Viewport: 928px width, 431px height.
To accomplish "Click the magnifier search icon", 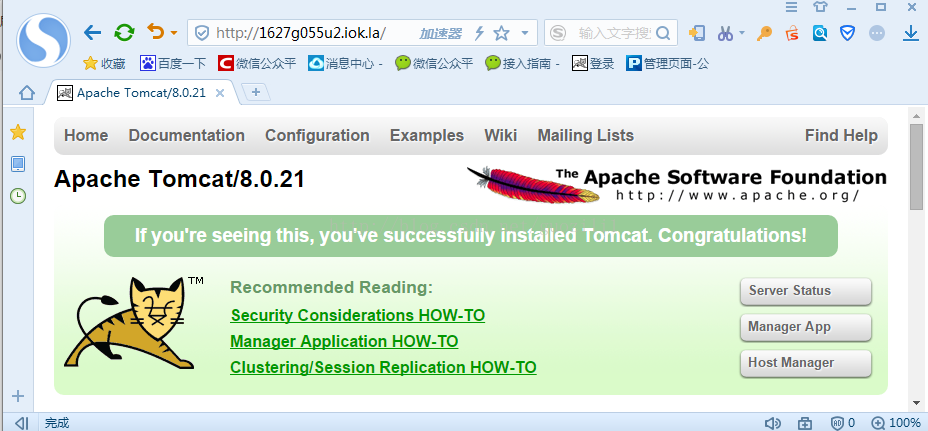I will click(x=663, y=33).
